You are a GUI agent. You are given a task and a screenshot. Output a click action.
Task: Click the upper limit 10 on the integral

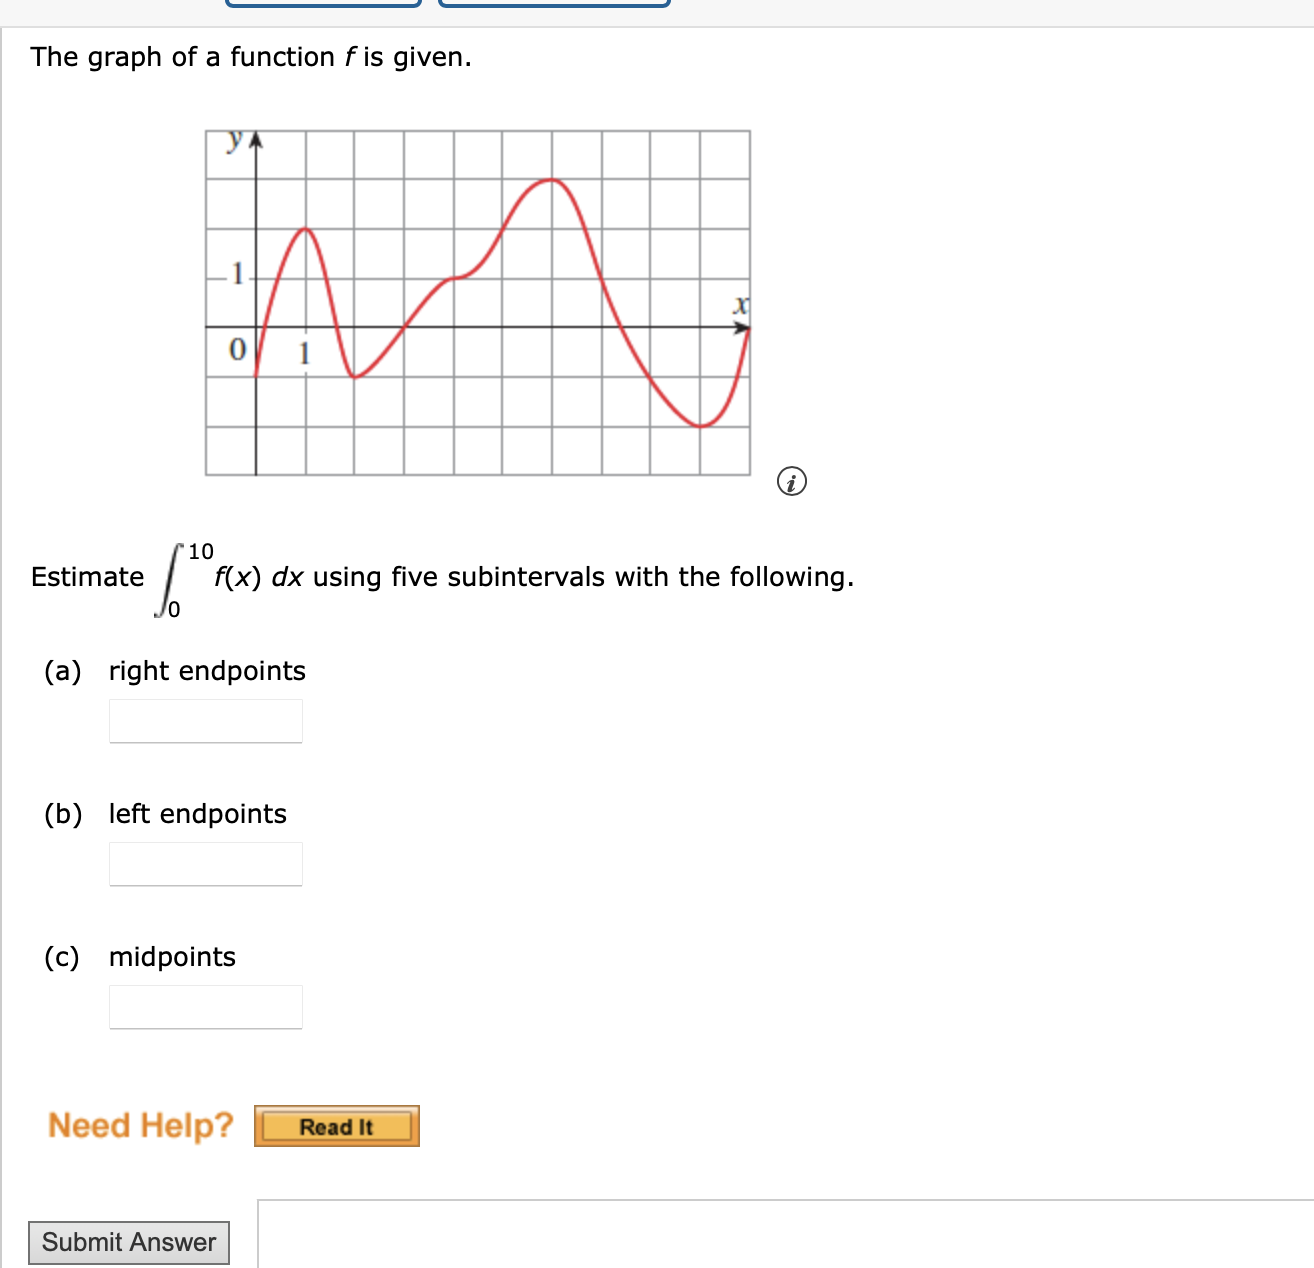pos(200,548)
